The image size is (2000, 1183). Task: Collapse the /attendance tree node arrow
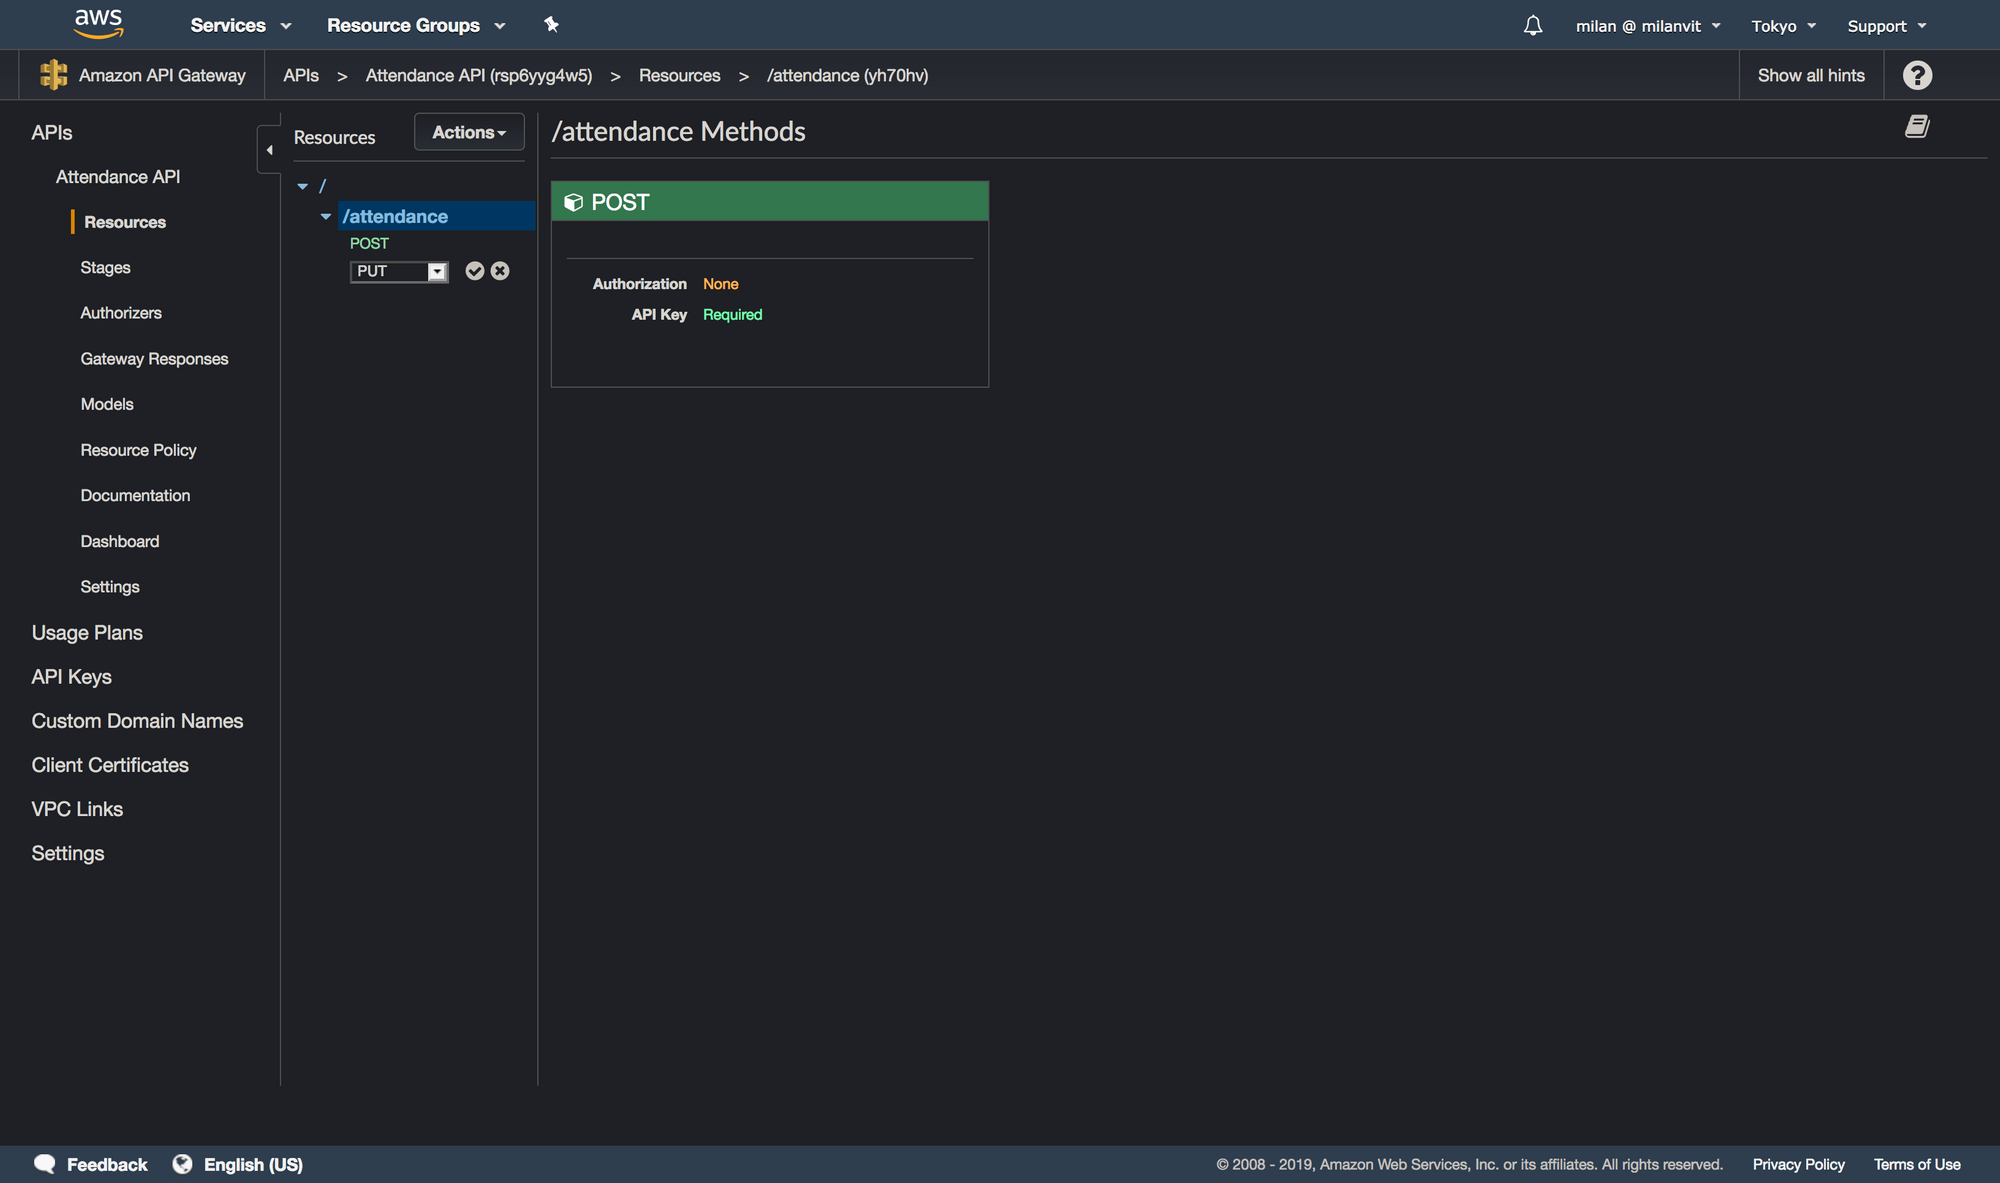(x=325, y=216)
